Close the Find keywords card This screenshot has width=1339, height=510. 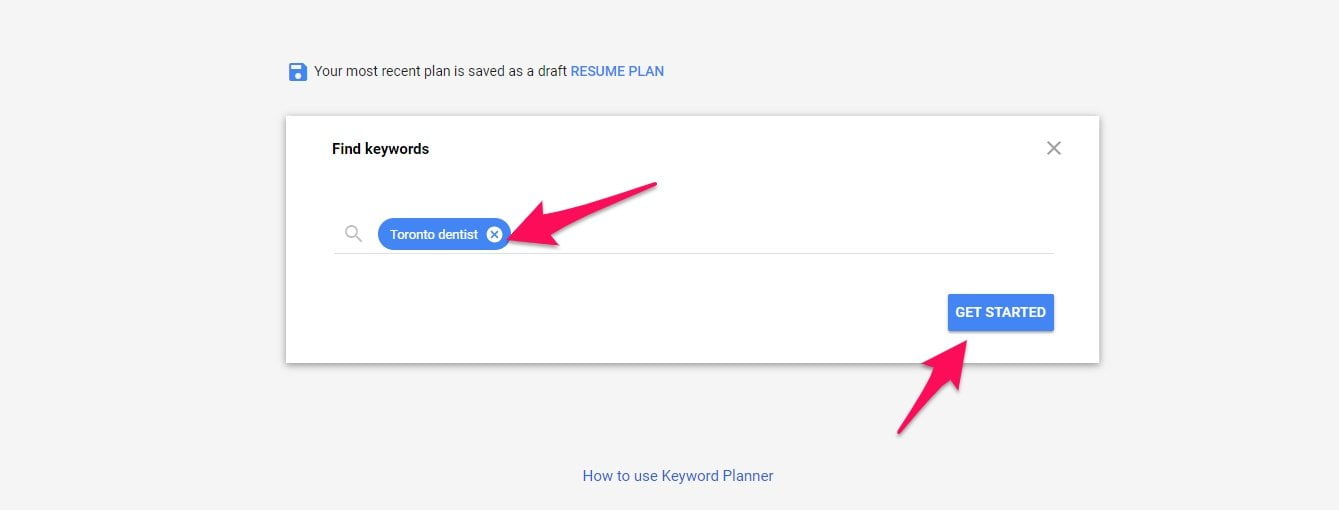pyautogui.click(x=1053, y=148)
